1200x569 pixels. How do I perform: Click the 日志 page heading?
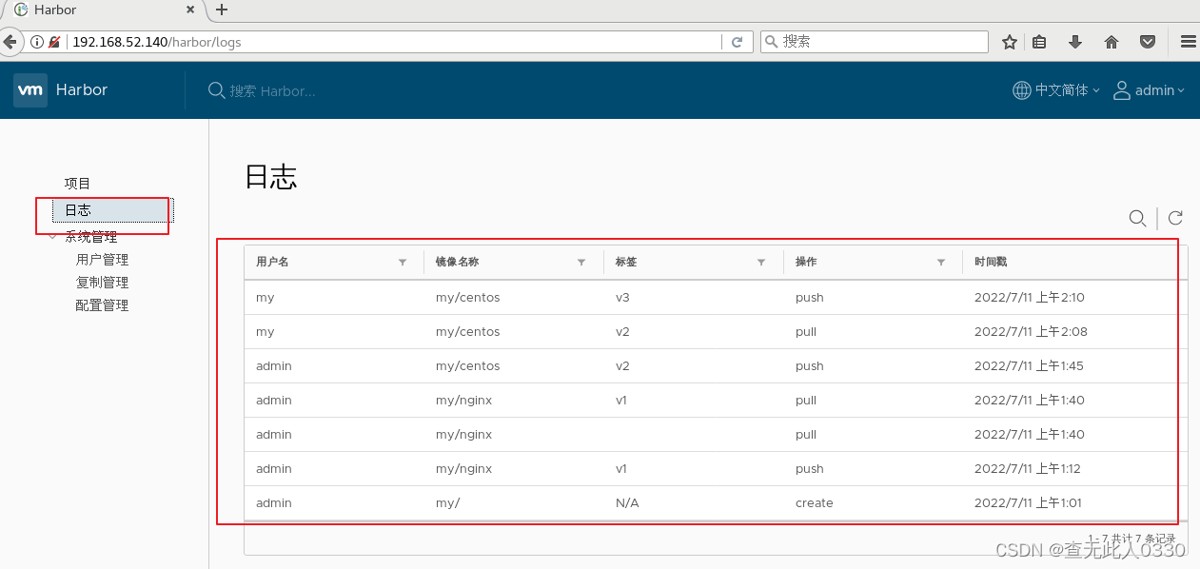(271, 178)
